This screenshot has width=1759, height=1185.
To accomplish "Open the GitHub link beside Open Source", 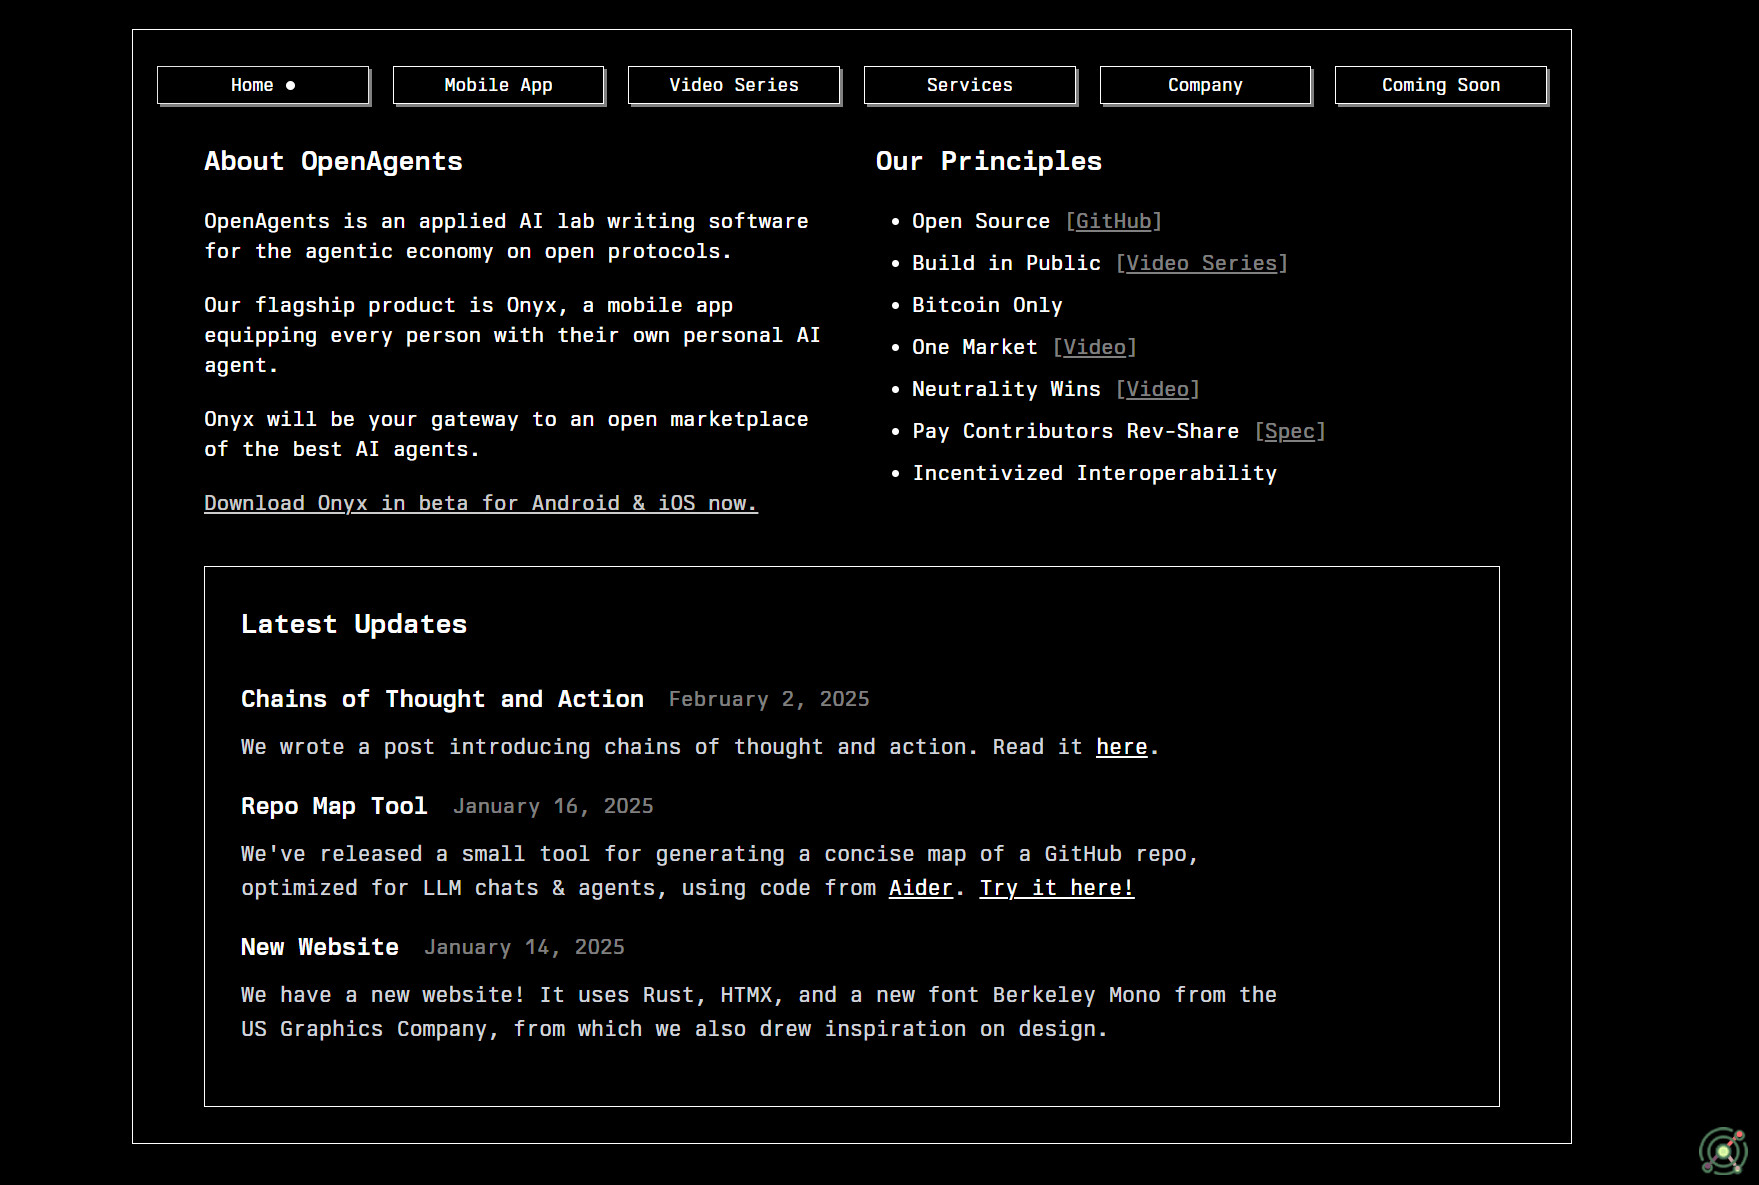I will tap(1113, 221).
